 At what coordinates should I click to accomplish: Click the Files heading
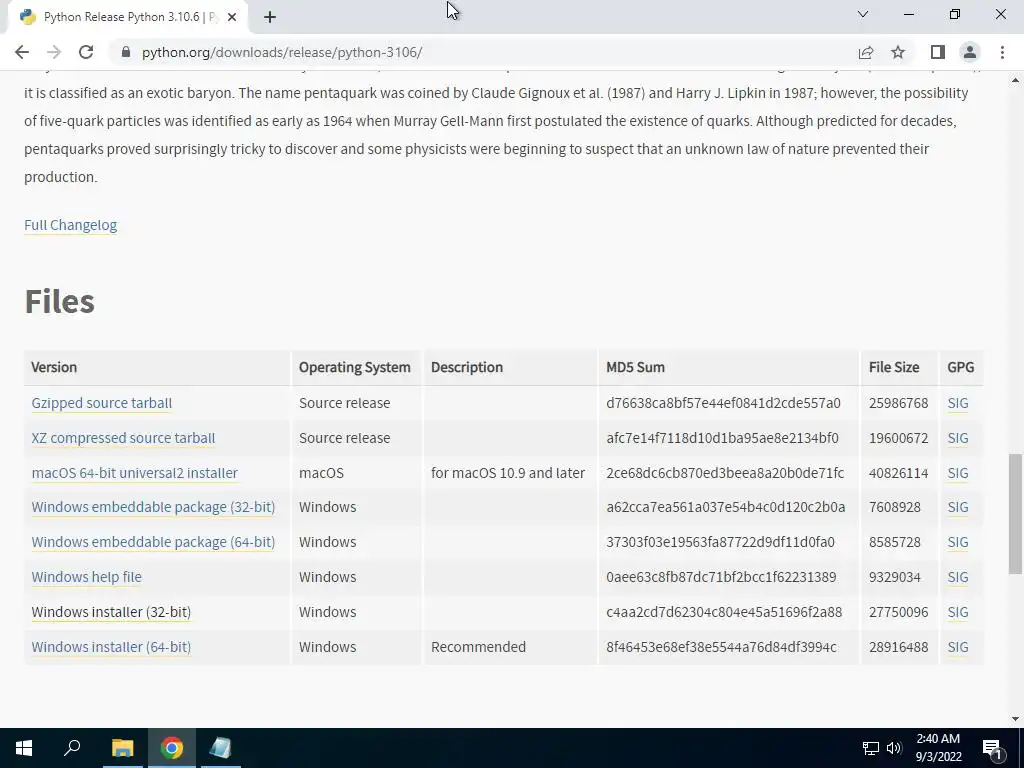59,301
